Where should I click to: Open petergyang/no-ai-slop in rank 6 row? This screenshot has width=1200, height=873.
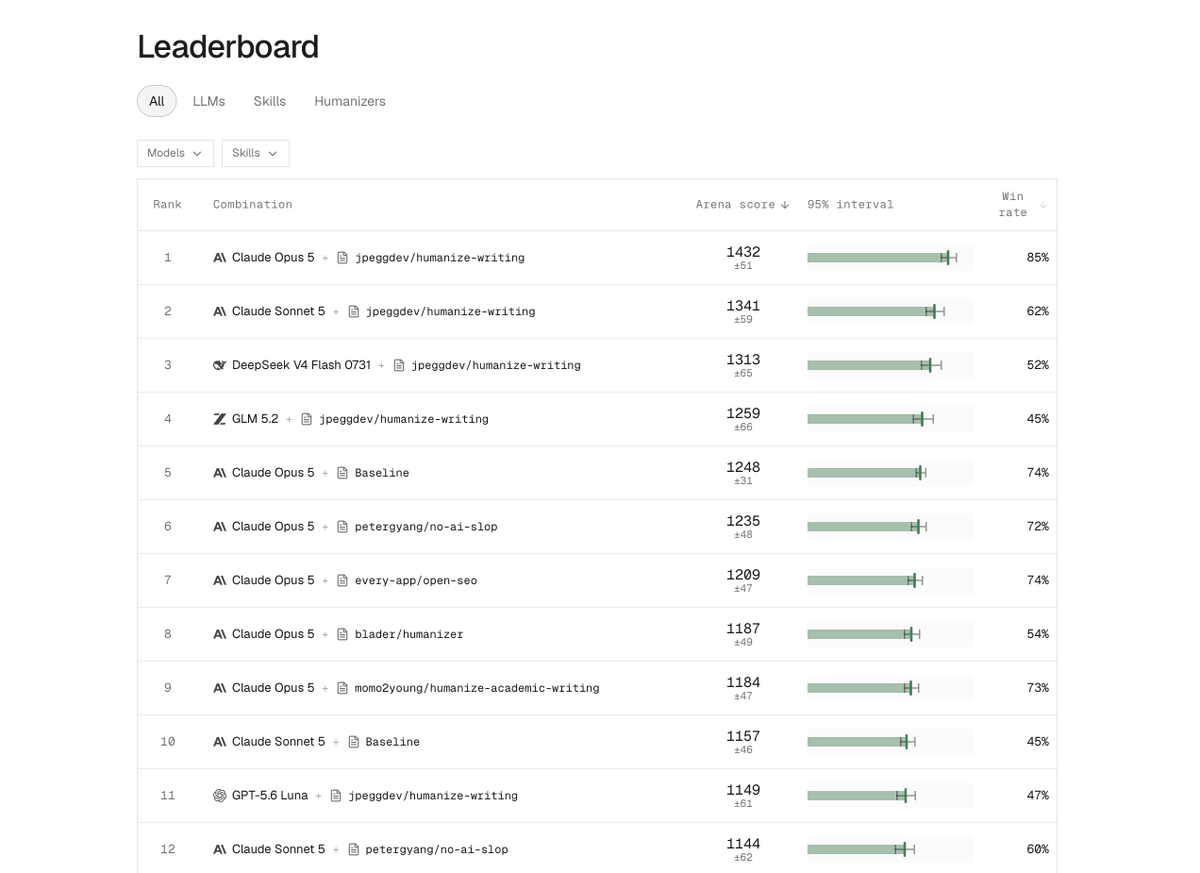tap(426, 527)
